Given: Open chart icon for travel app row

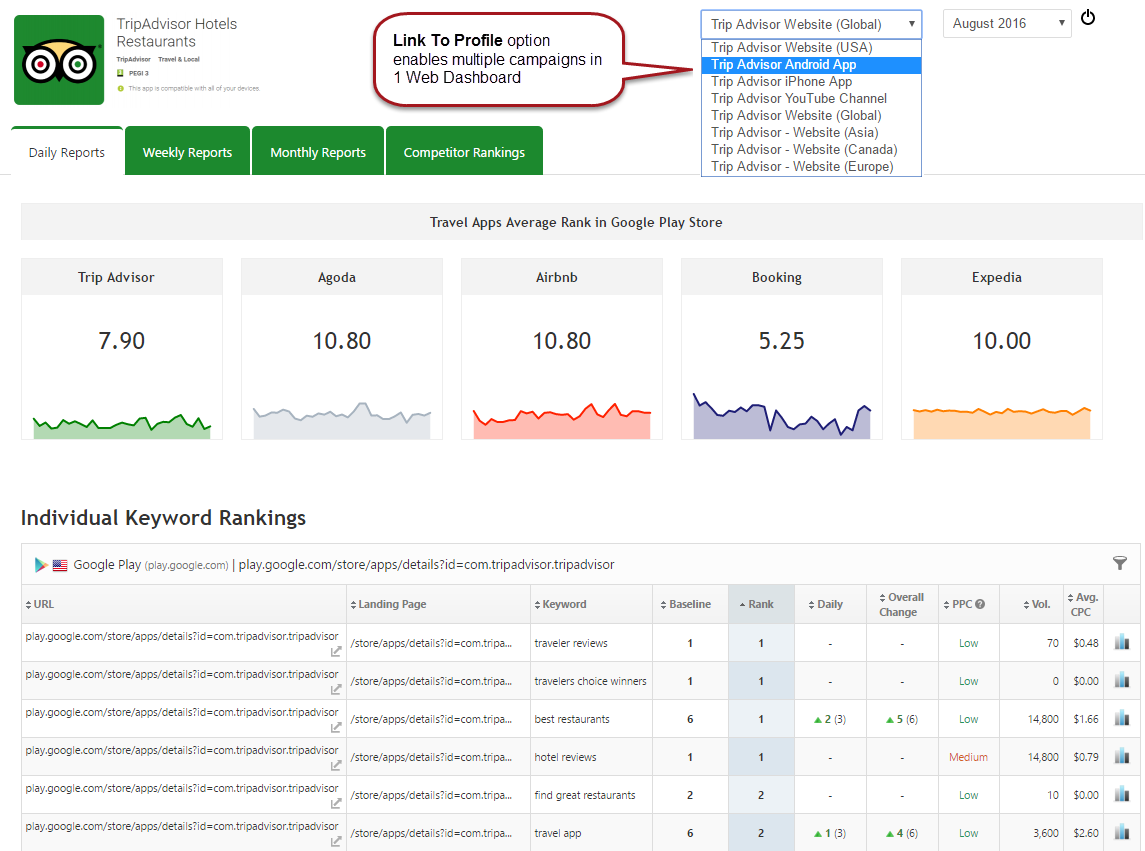Looking at the screenshot, I should [x=1121, y=833].
